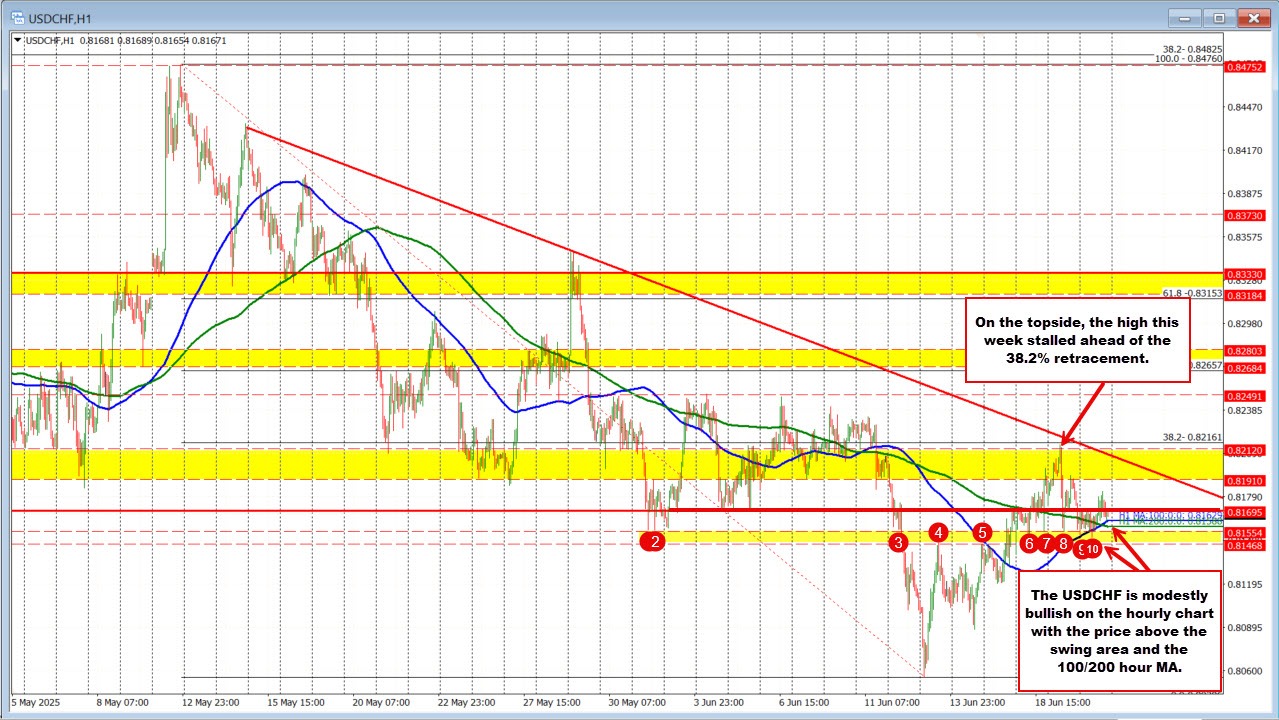Screen dimensions: 1279x720
Task: Select numbered swing marker 10
Action: 1090,549
